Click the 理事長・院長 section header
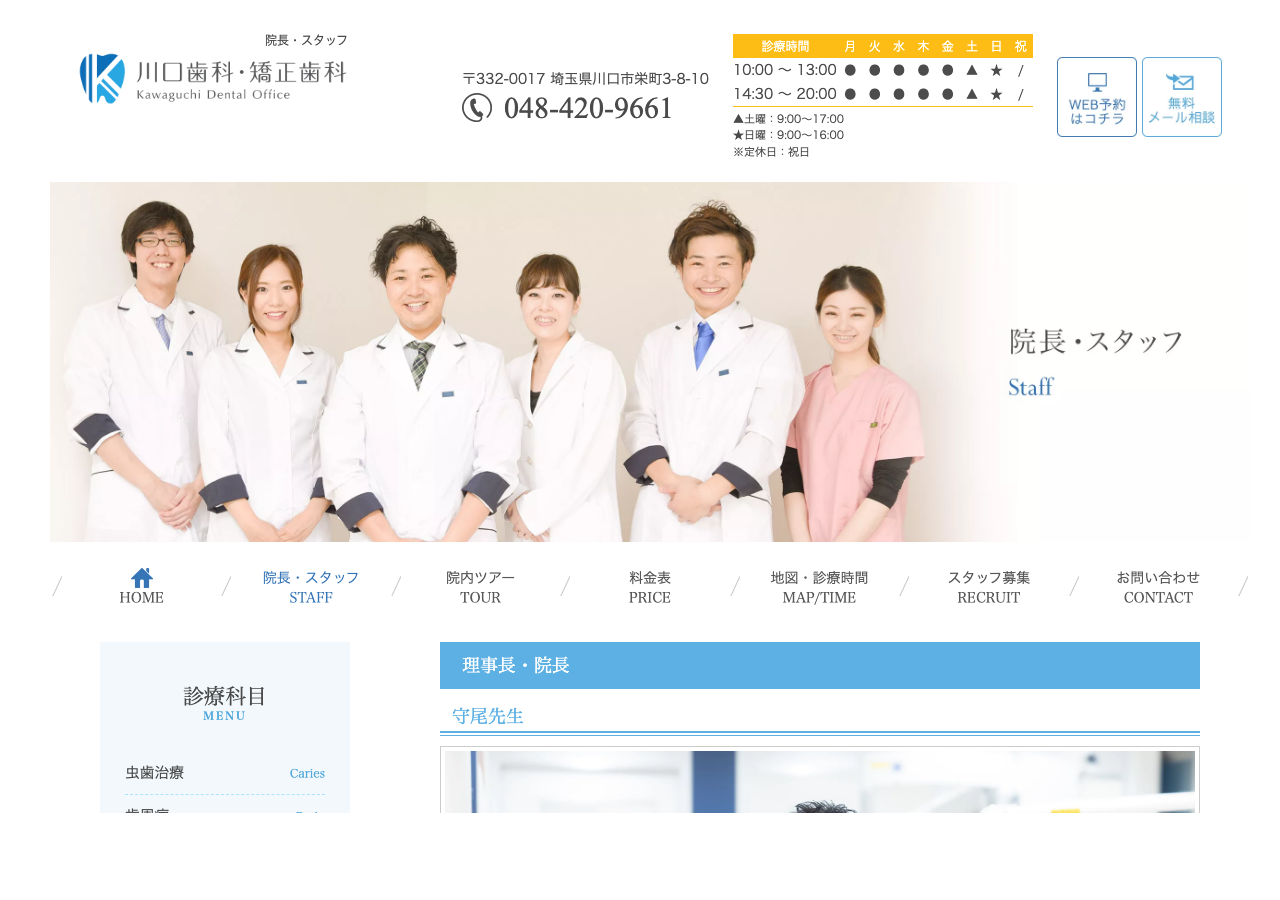Screen dimensions: 1280x900 tap(820, 665)
